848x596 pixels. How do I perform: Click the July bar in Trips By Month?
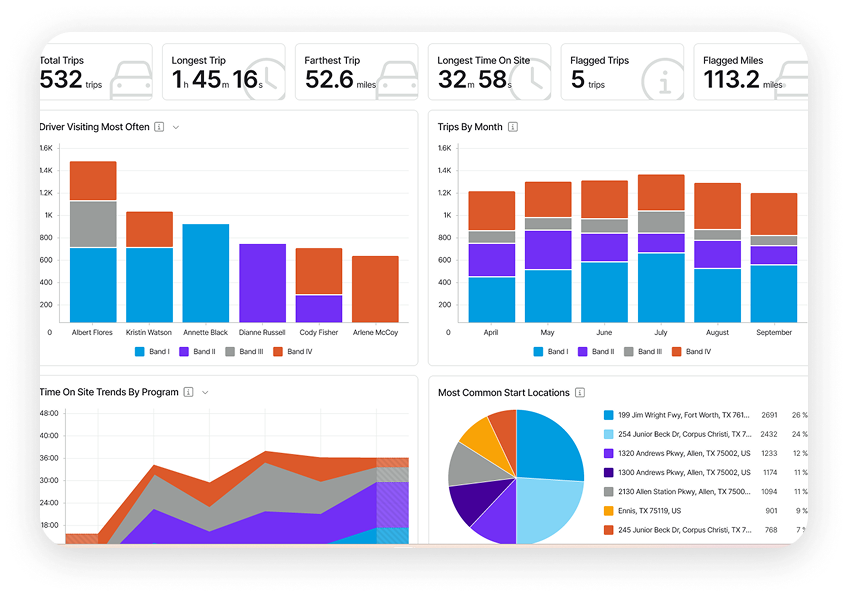coord(661,260)
